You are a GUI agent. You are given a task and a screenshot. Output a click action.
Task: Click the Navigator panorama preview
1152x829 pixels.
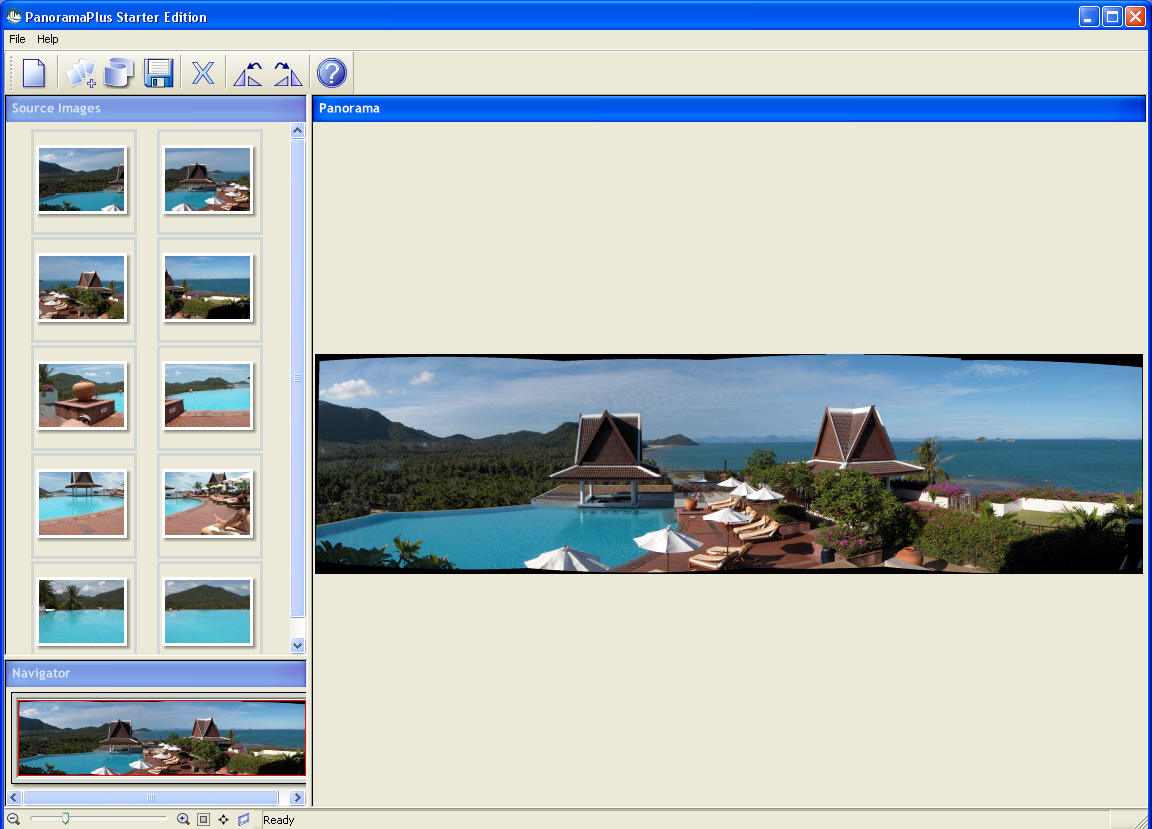(x=160, y=738)
